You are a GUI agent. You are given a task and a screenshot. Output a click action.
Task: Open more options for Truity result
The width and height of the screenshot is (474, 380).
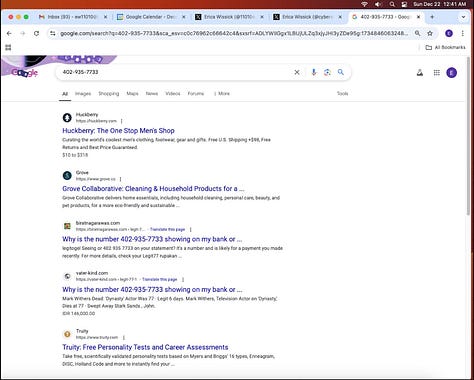pos(123,337)
